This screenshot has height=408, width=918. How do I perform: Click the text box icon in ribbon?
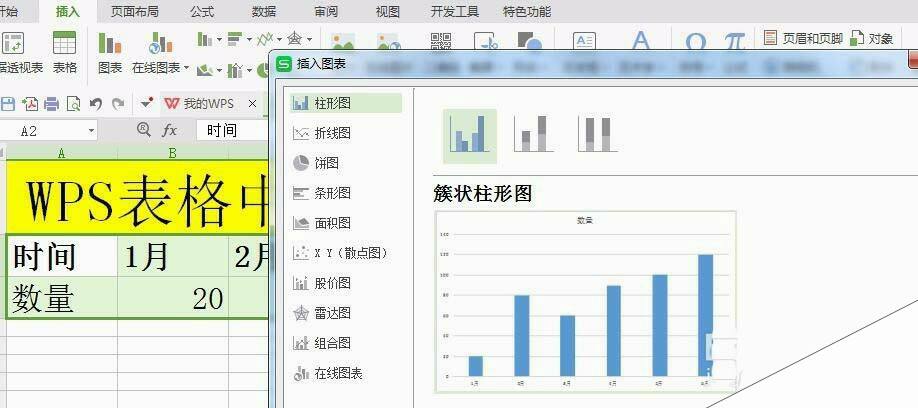(x=584, y=41)
